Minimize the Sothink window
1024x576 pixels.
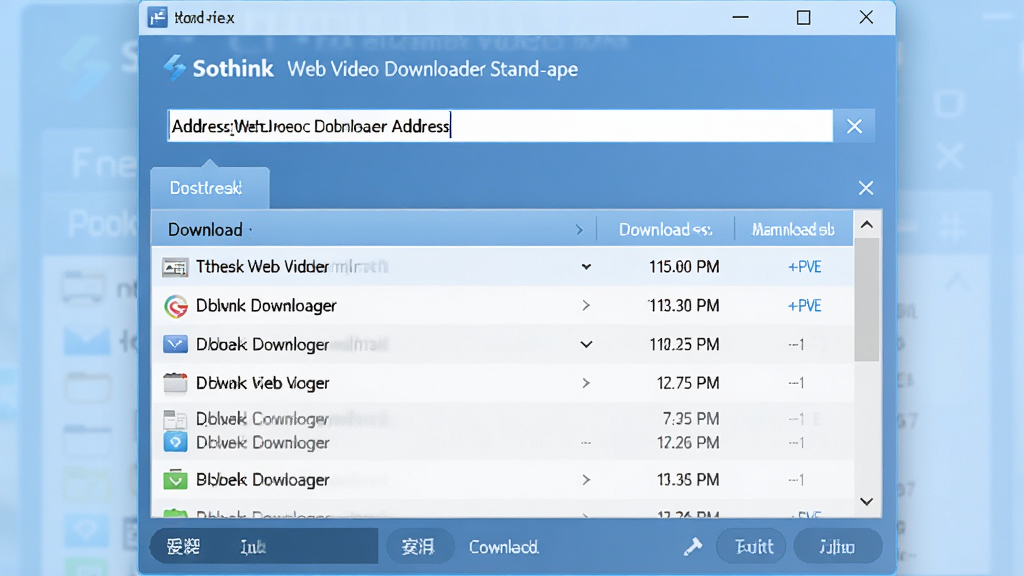741,18
